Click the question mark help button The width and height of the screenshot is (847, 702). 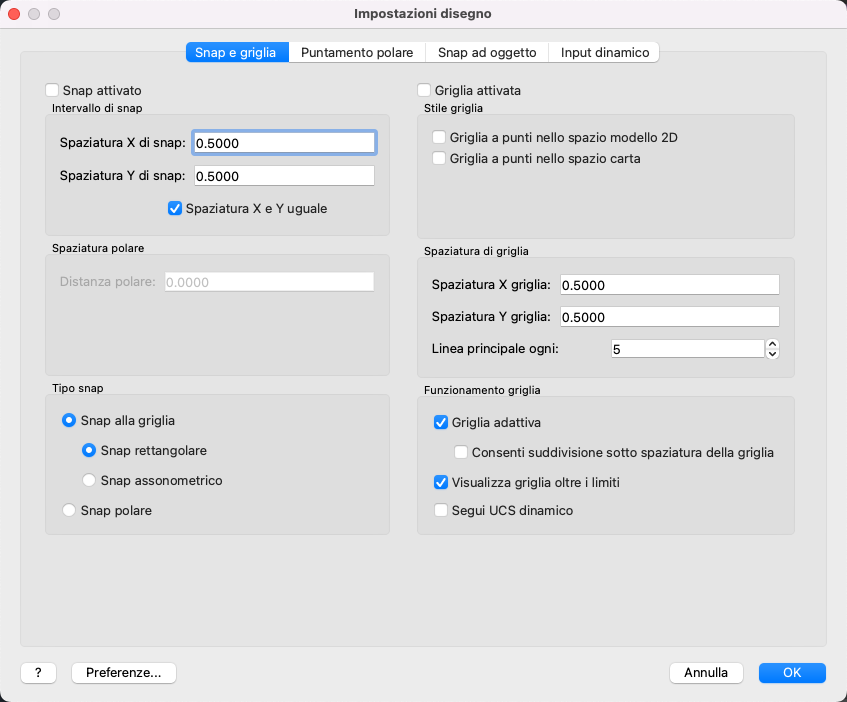pos(38,673)
